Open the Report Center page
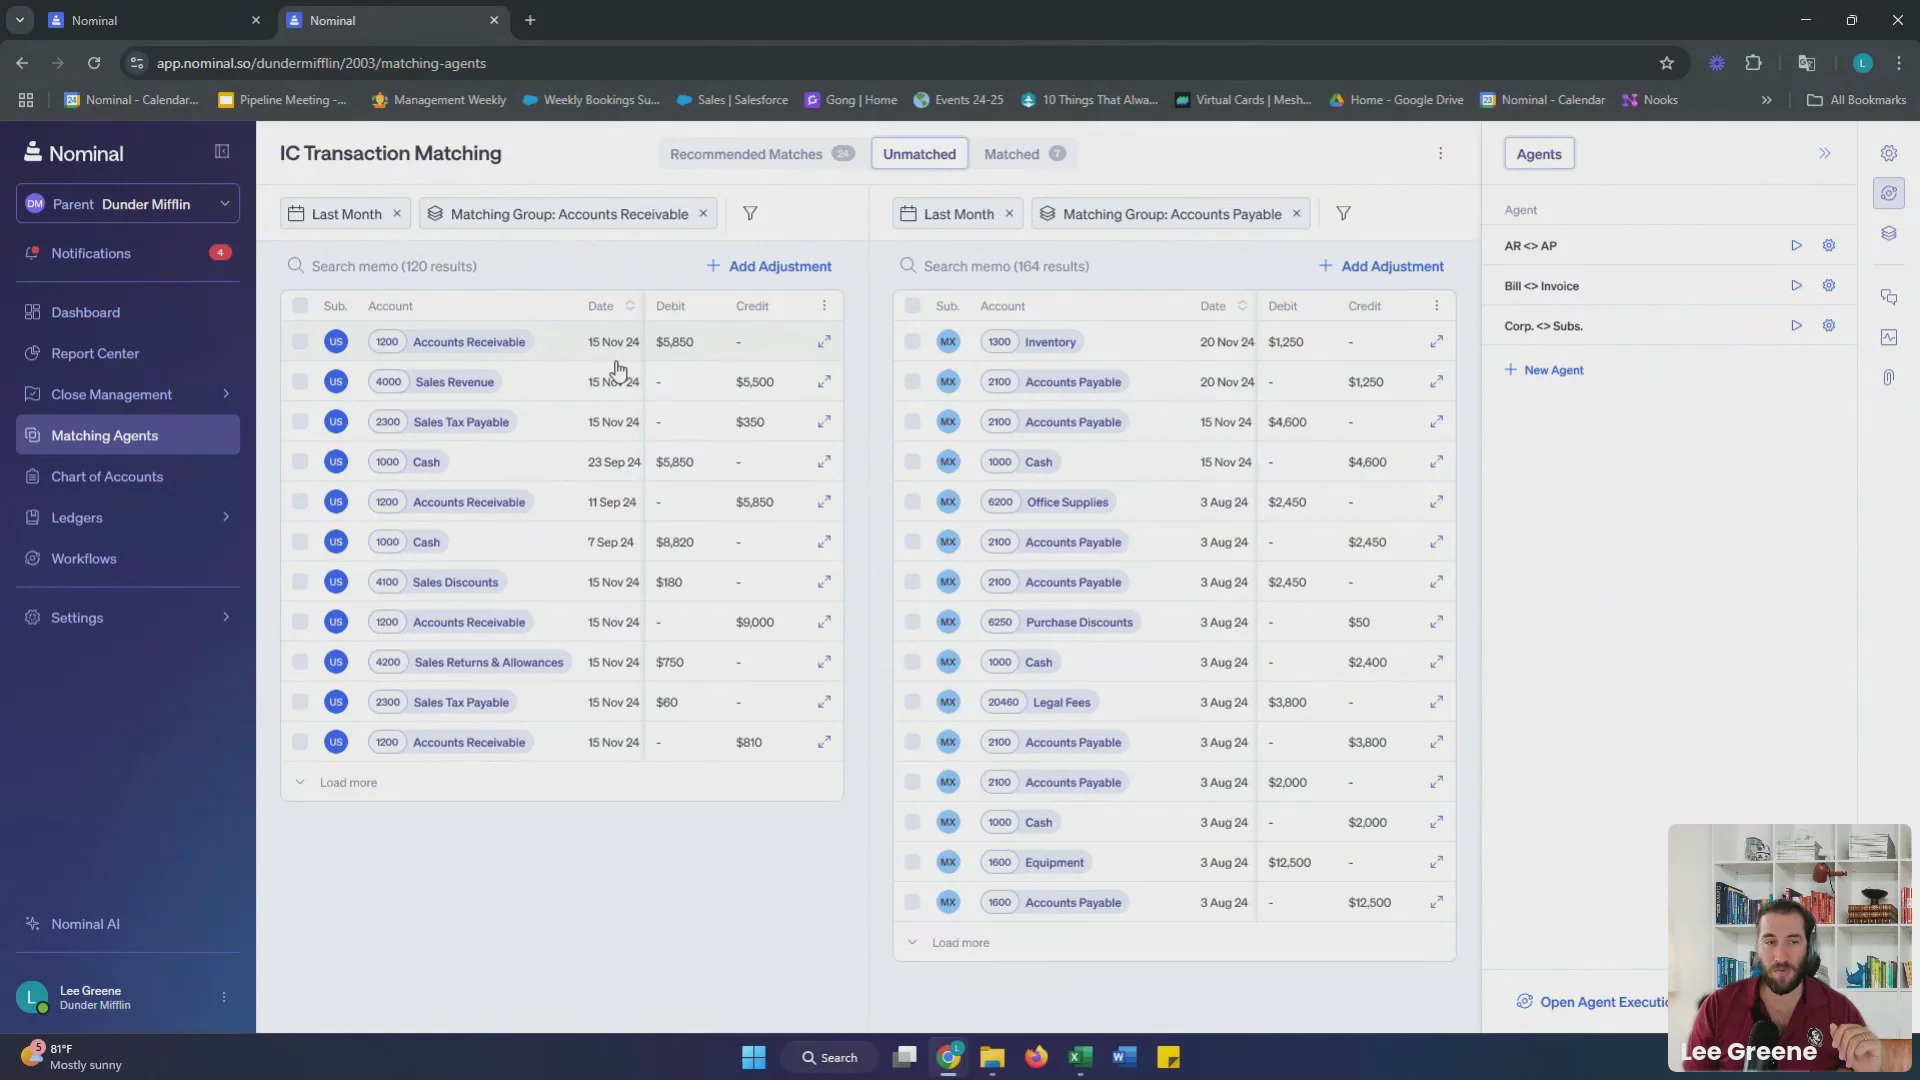Image resolution: width=1920 pixels, height=1080 pixels. coord(128,353)
